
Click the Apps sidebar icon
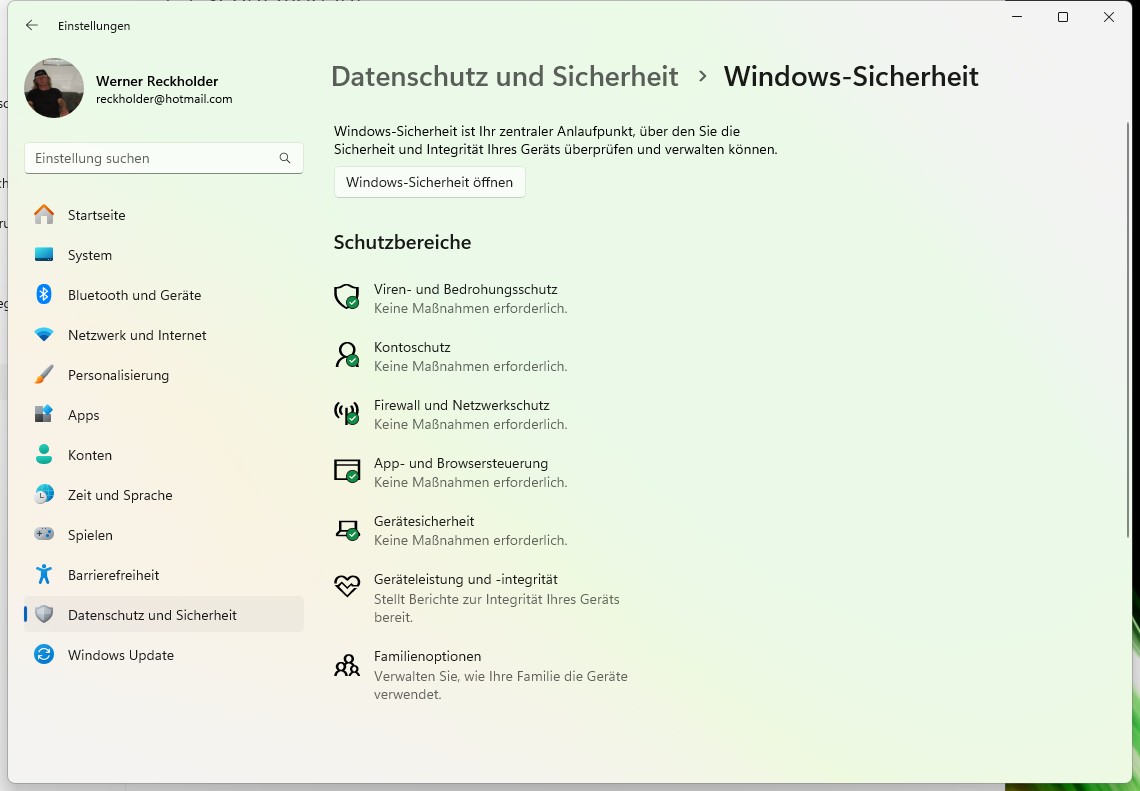point(44,414)
